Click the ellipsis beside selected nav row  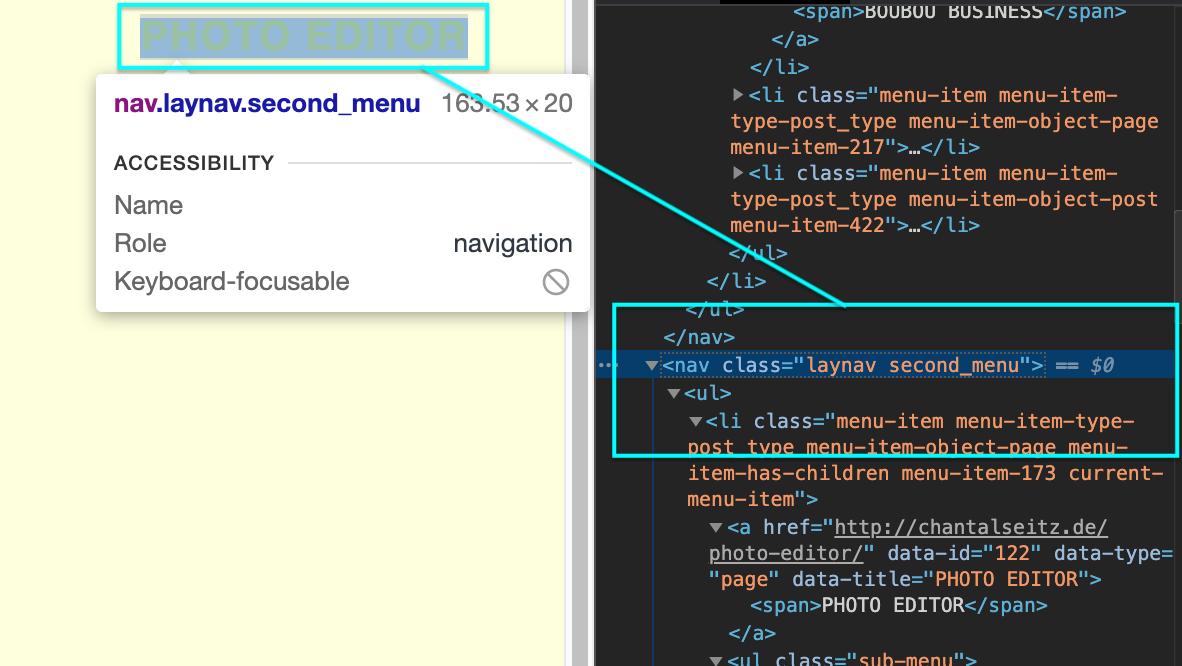(607, 366)
